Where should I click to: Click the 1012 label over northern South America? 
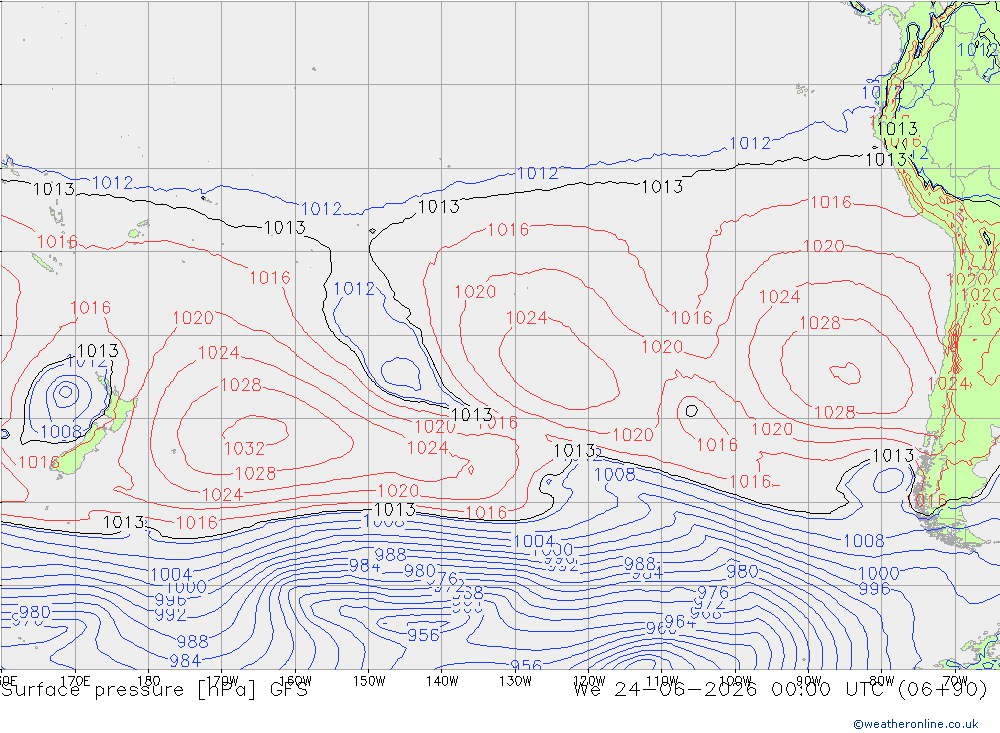pos(977,49)
